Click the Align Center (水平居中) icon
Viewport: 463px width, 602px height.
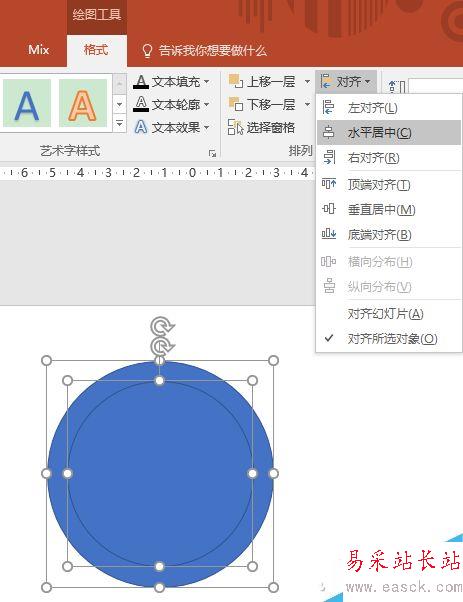[x=328, y=132]
